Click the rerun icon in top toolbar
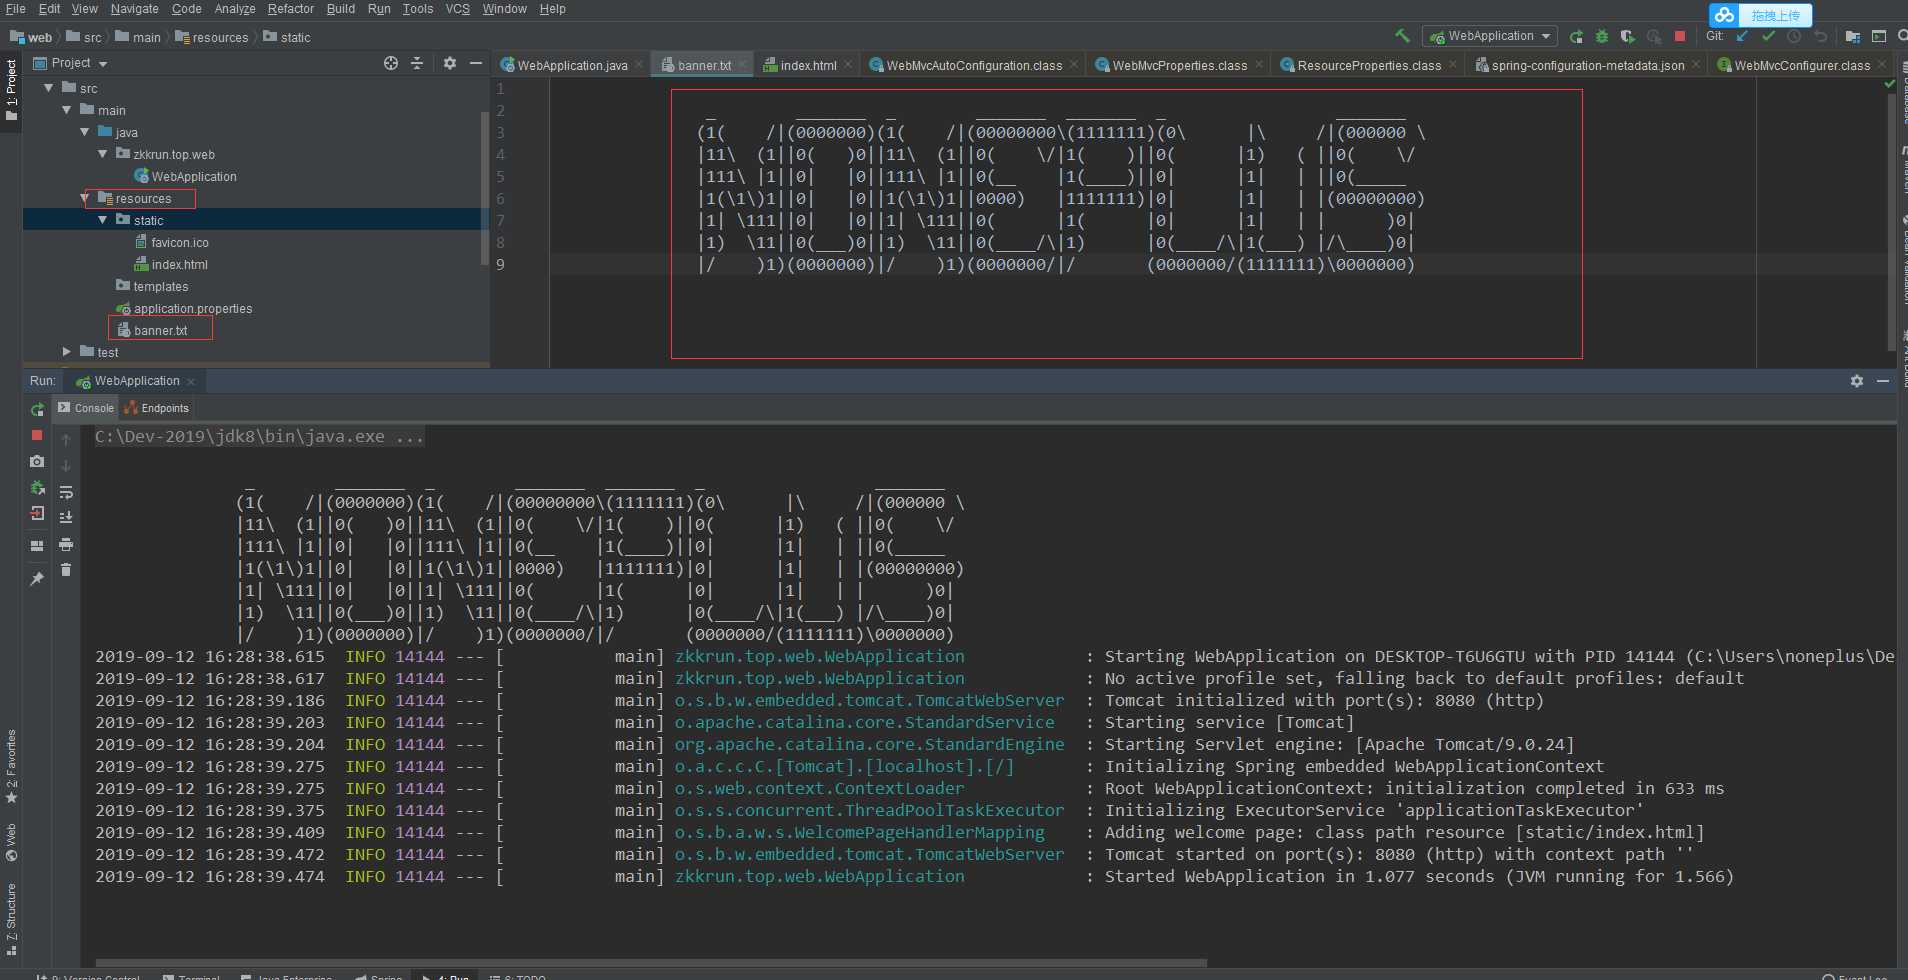This screenshot has width=1908, height=980. pyautogui.click(x=1576, y=36)
